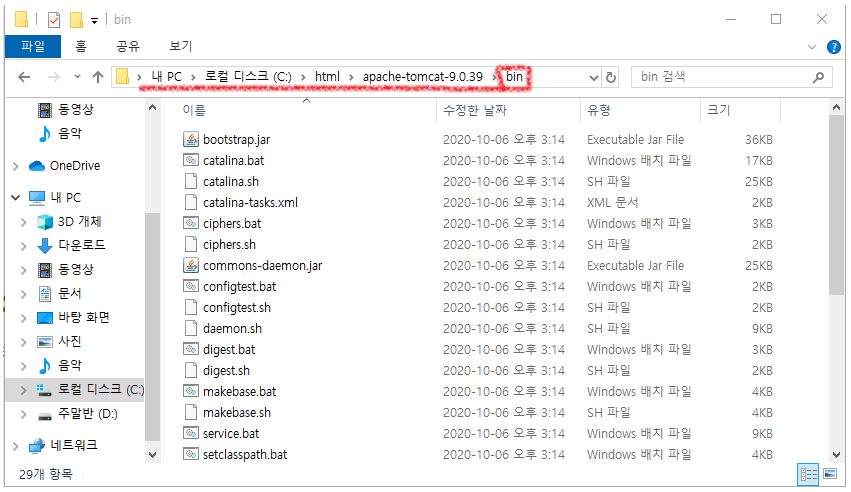The height and width of the screenshot is (492, 851).
Task: Click the makebase.bat file icon
Action: pyautogui.click(x=190, y=391)
